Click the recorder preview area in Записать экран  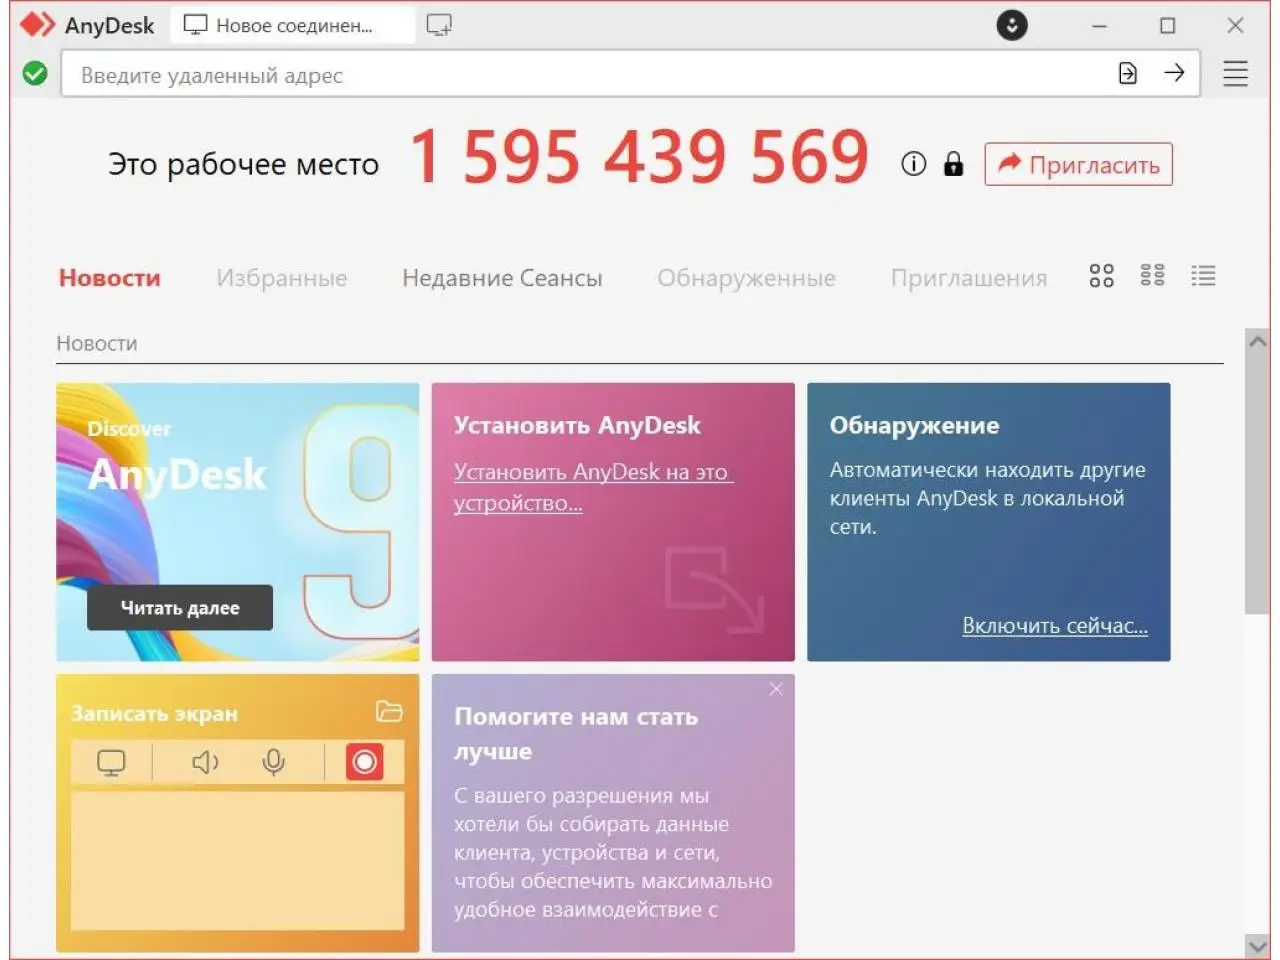(238, 861)
